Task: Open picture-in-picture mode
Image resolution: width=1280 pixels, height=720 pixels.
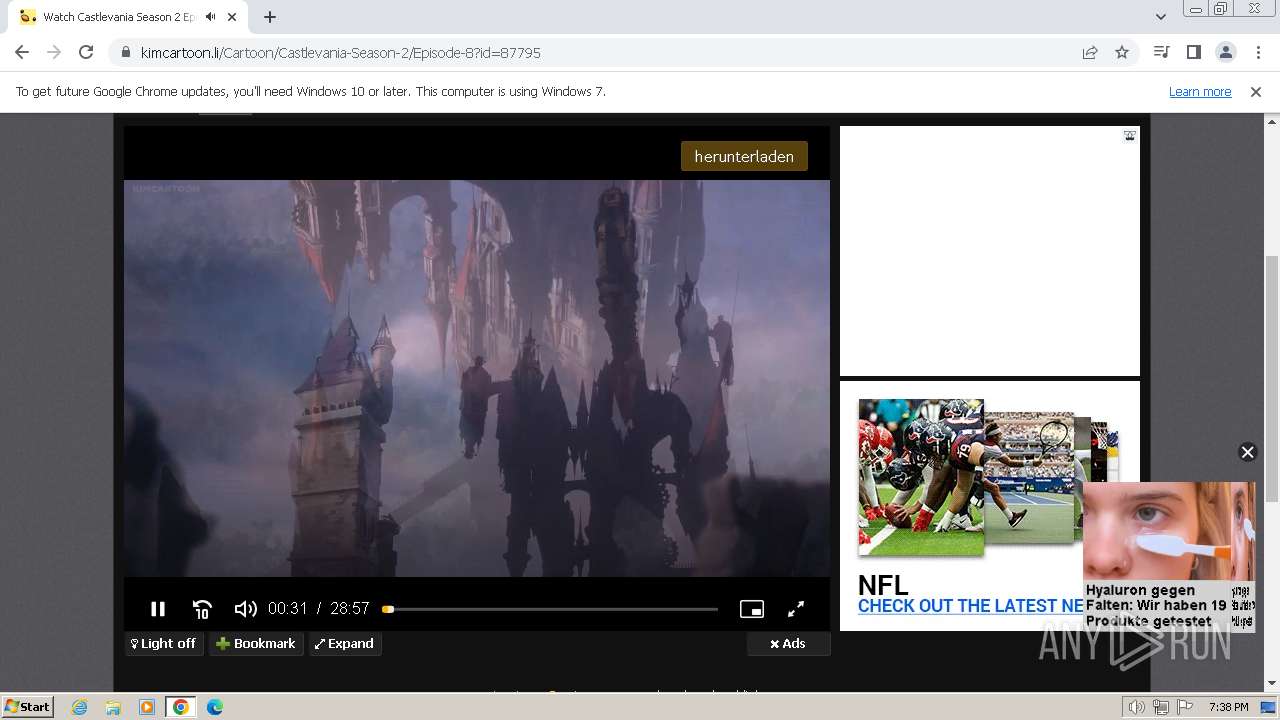Action: tap(752, 609)
